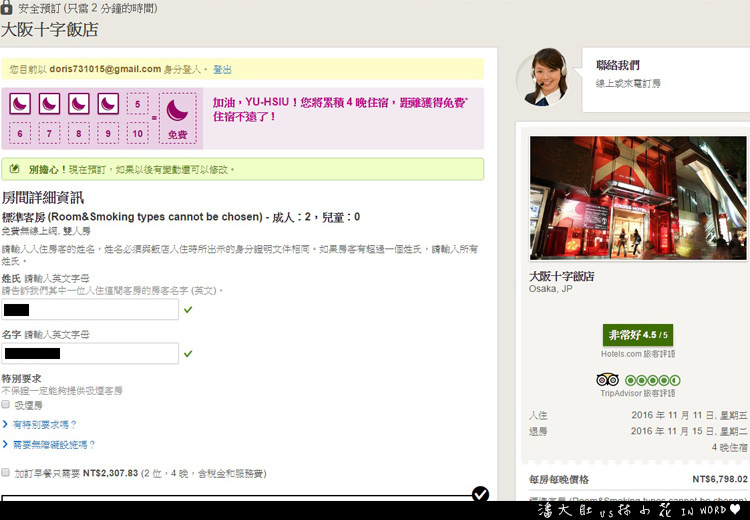This screenshot has width=750, height=520.
Task: Click the Osaka cross hotel photo
Action: [638, 198]
